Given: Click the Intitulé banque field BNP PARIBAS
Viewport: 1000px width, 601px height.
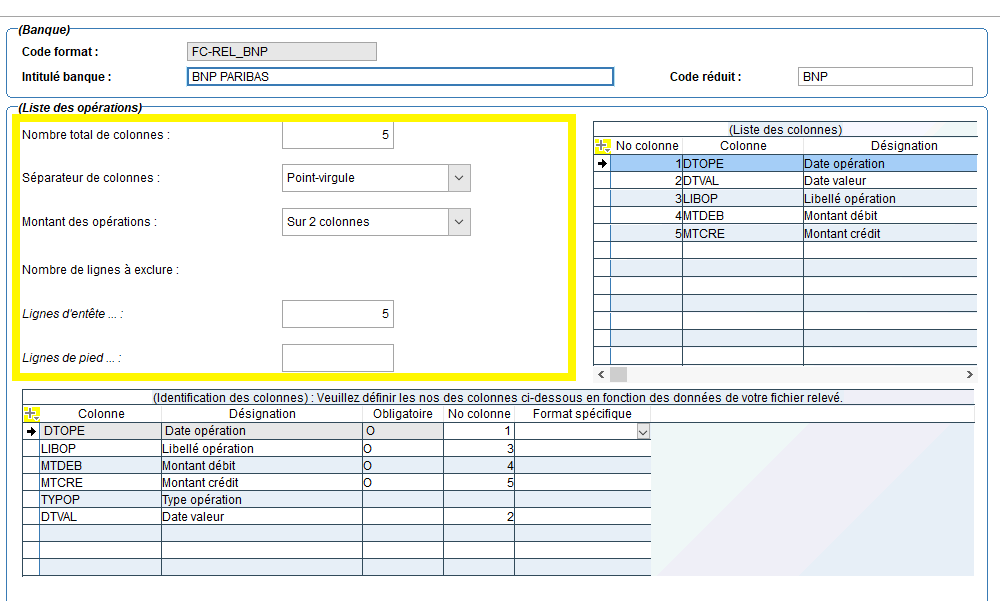Looking at the screenshot, I should click(401, 77).
